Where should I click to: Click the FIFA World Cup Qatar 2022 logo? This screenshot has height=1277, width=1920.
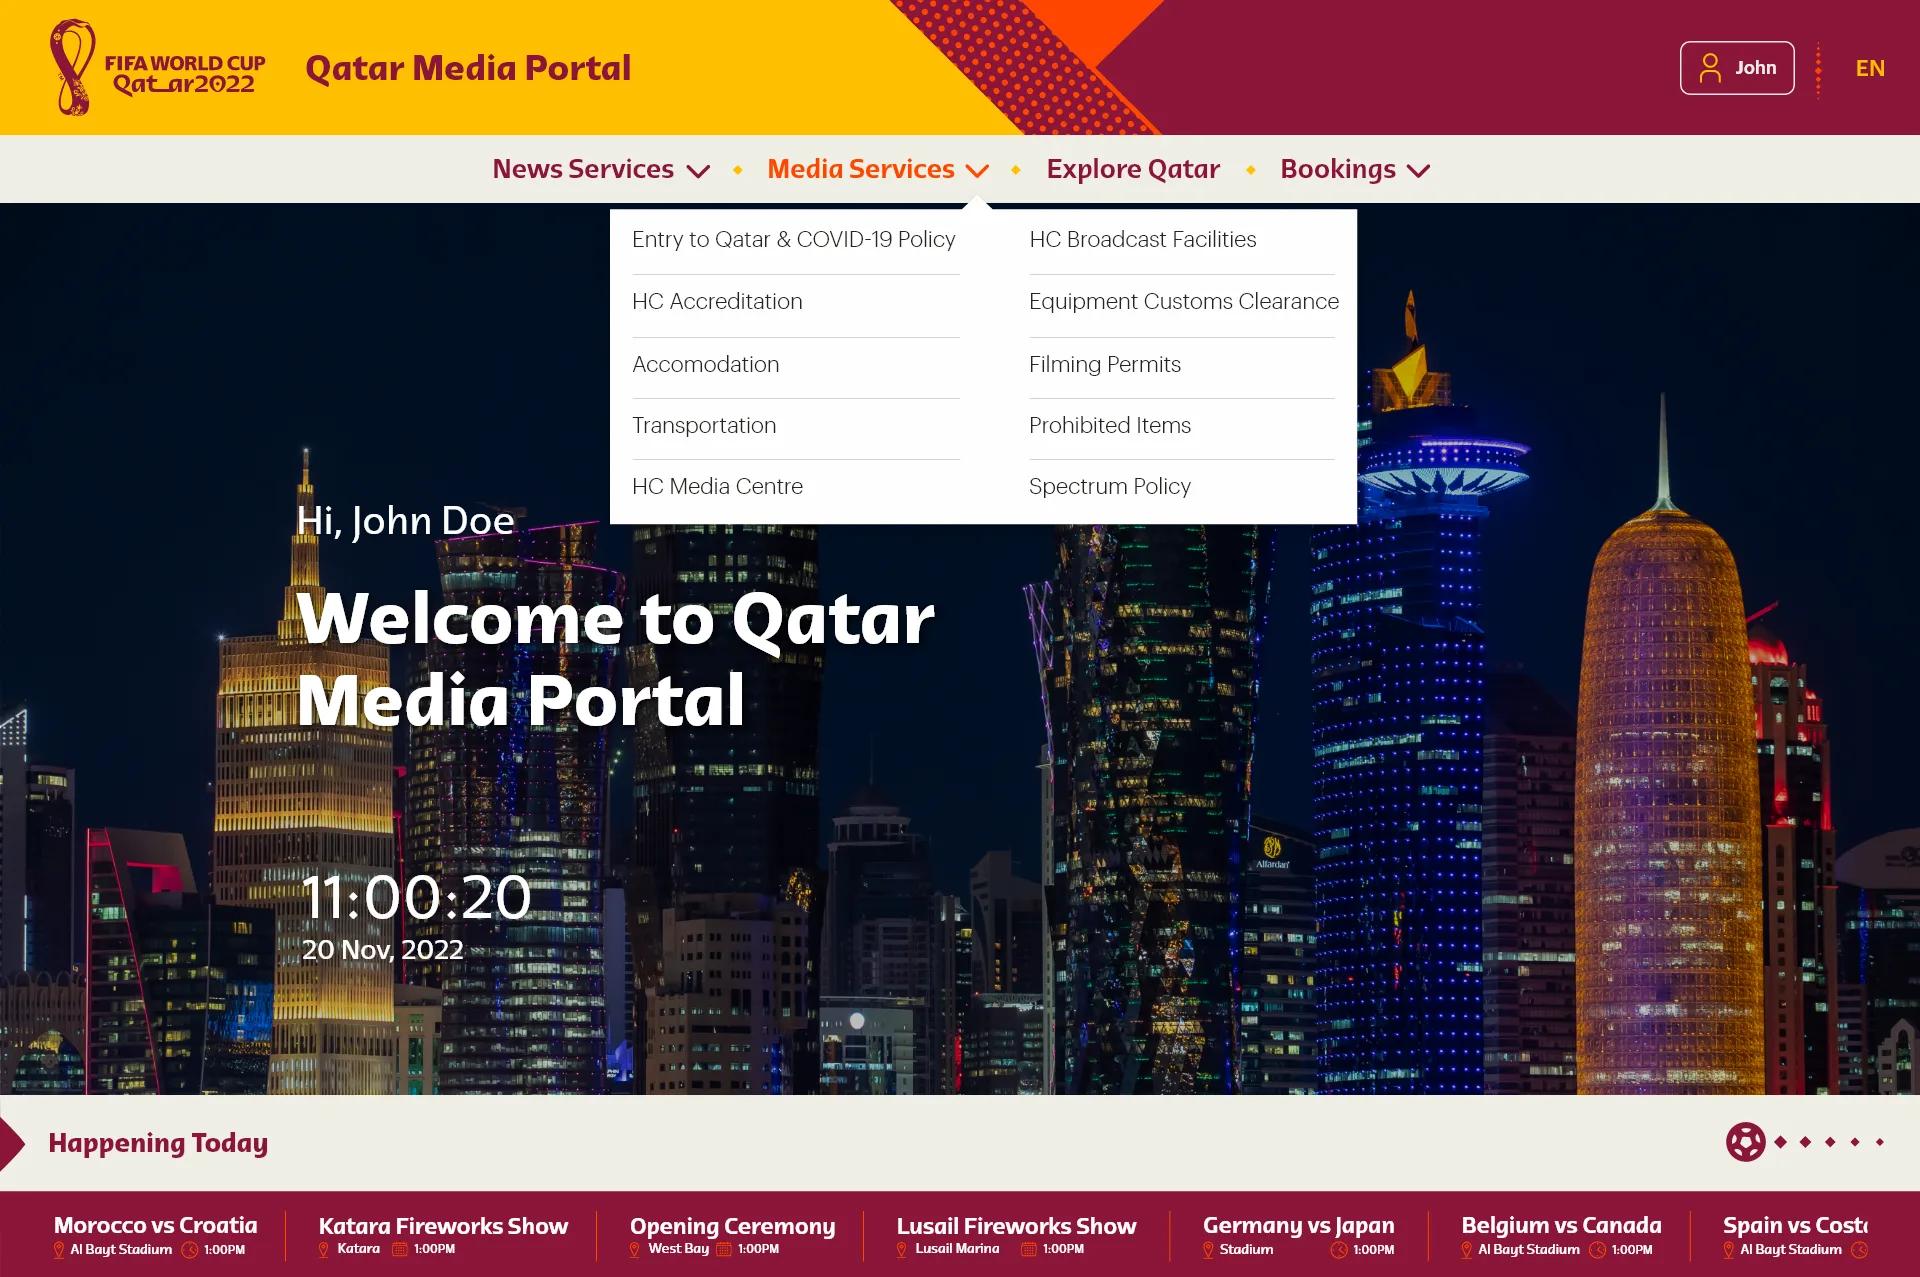click(158, 68)
